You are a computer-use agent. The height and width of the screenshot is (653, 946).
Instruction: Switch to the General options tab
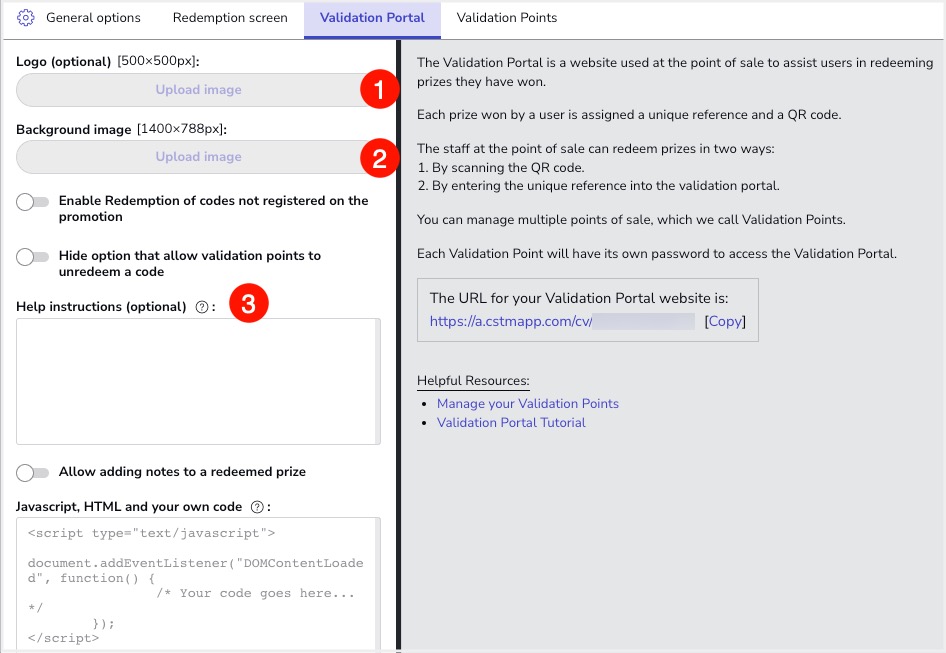[93, 18]
